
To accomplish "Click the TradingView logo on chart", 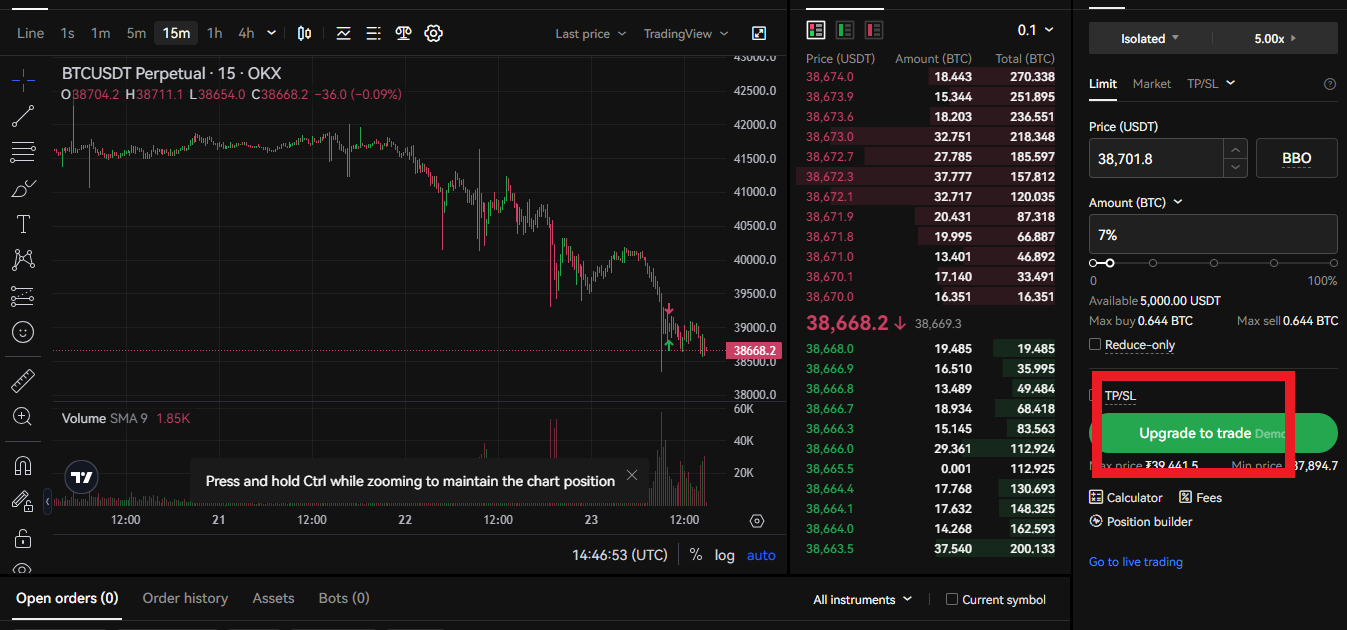I will click(x=83, y=478).
